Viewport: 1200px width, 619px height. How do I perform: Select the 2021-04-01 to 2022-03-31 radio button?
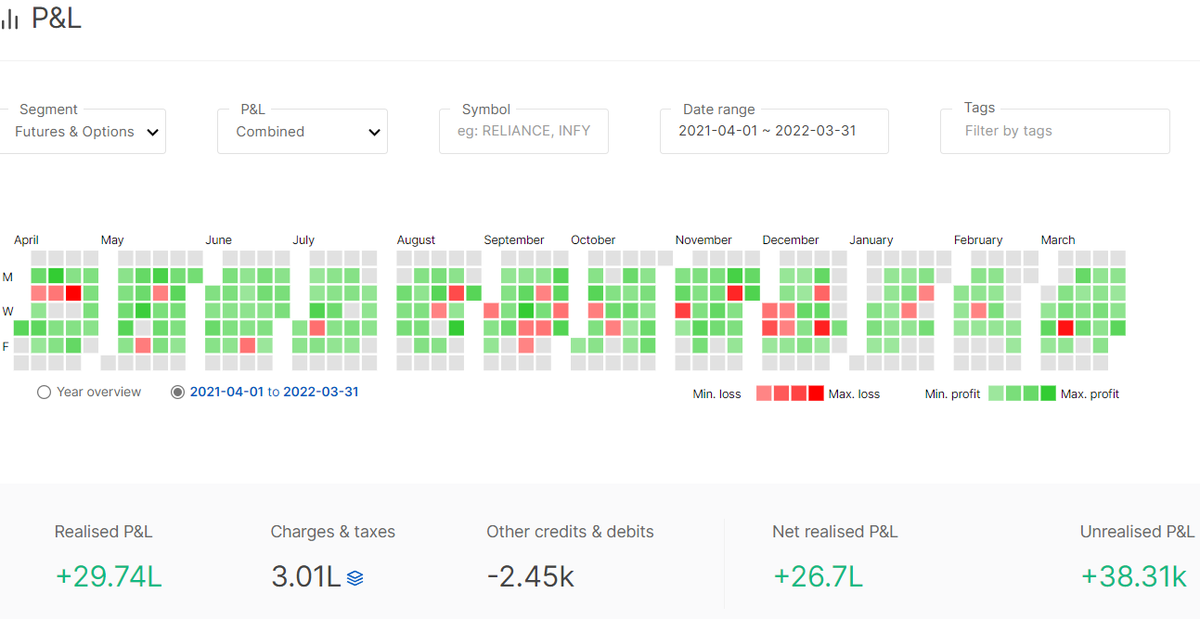[178, 392]
